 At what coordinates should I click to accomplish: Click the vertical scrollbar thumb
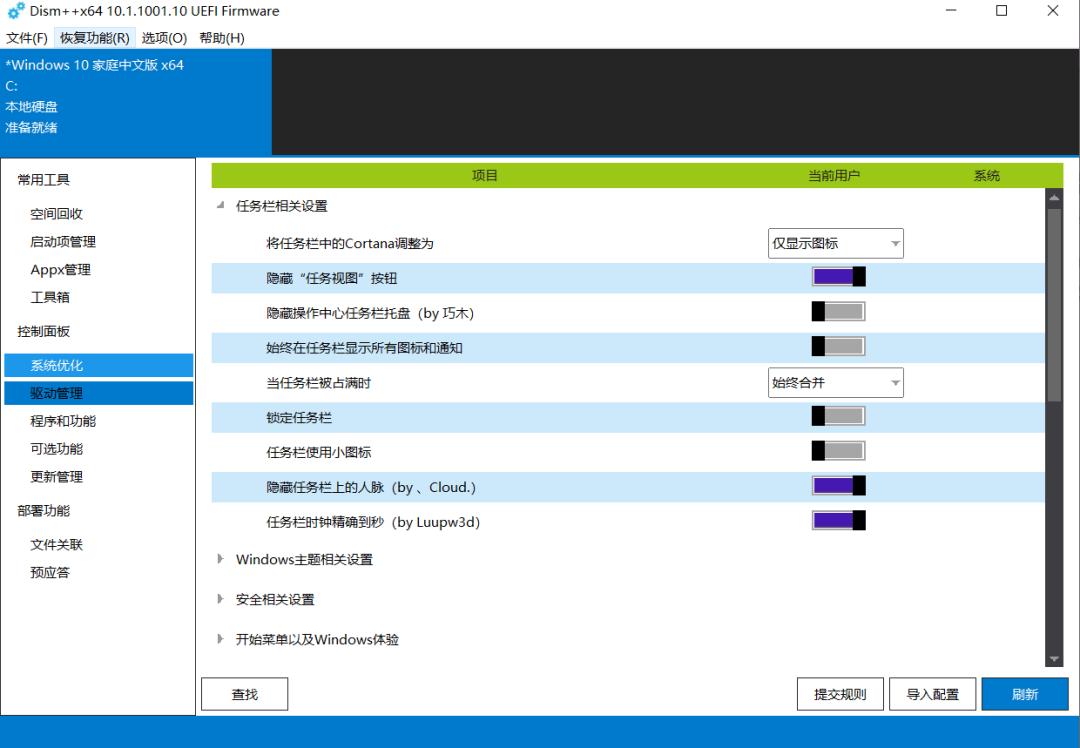[1054, 300]
